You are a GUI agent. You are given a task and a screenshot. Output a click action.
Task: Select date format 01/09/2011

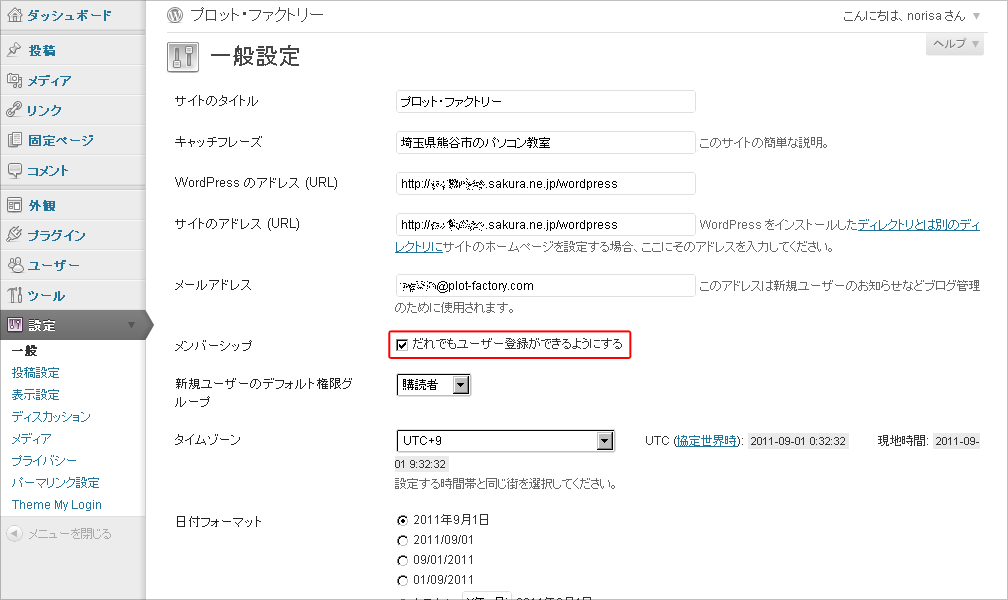pyautogui.click(x=402, y=580)
